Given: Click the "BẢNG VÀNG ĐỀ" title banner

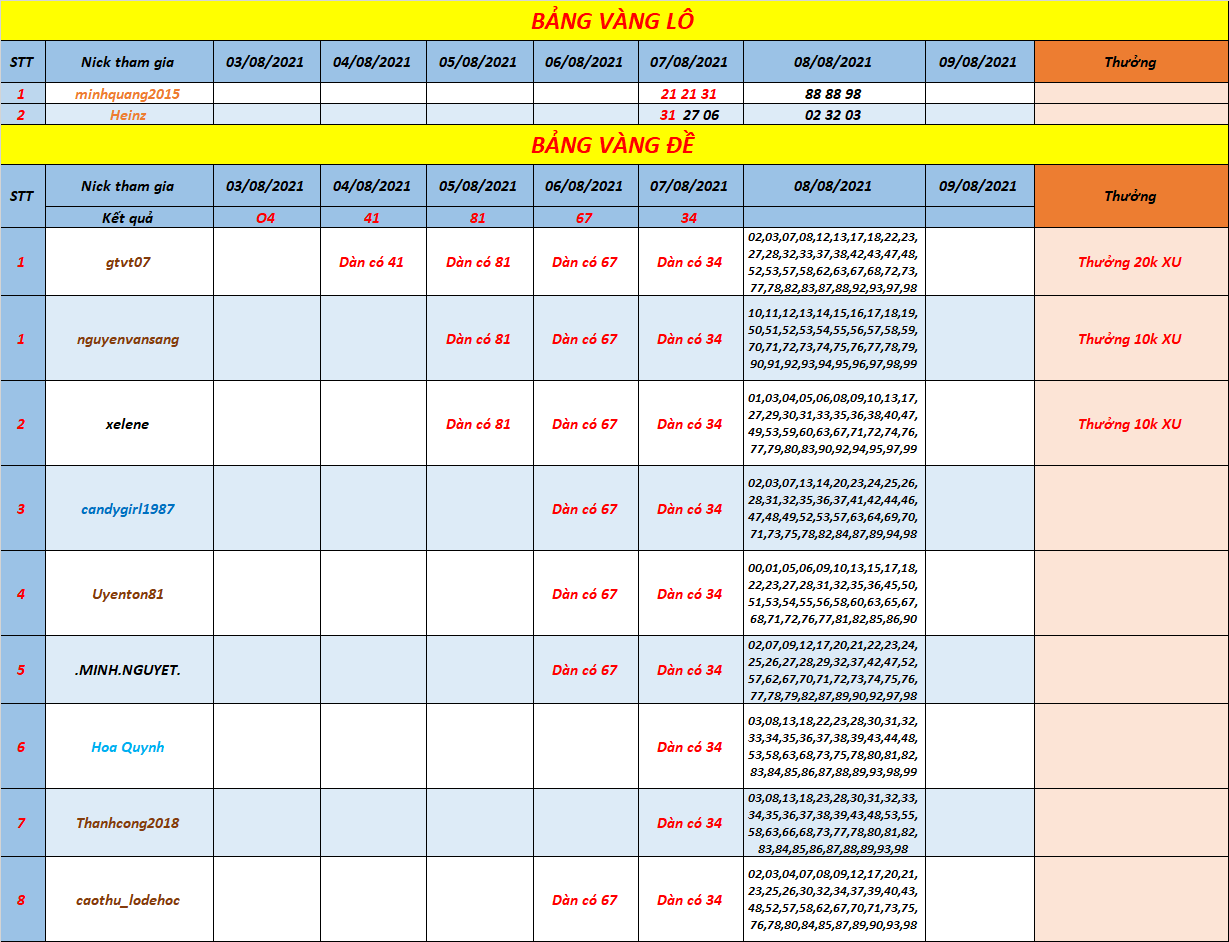Looking at the screenshot, I should tap(612, 145).
